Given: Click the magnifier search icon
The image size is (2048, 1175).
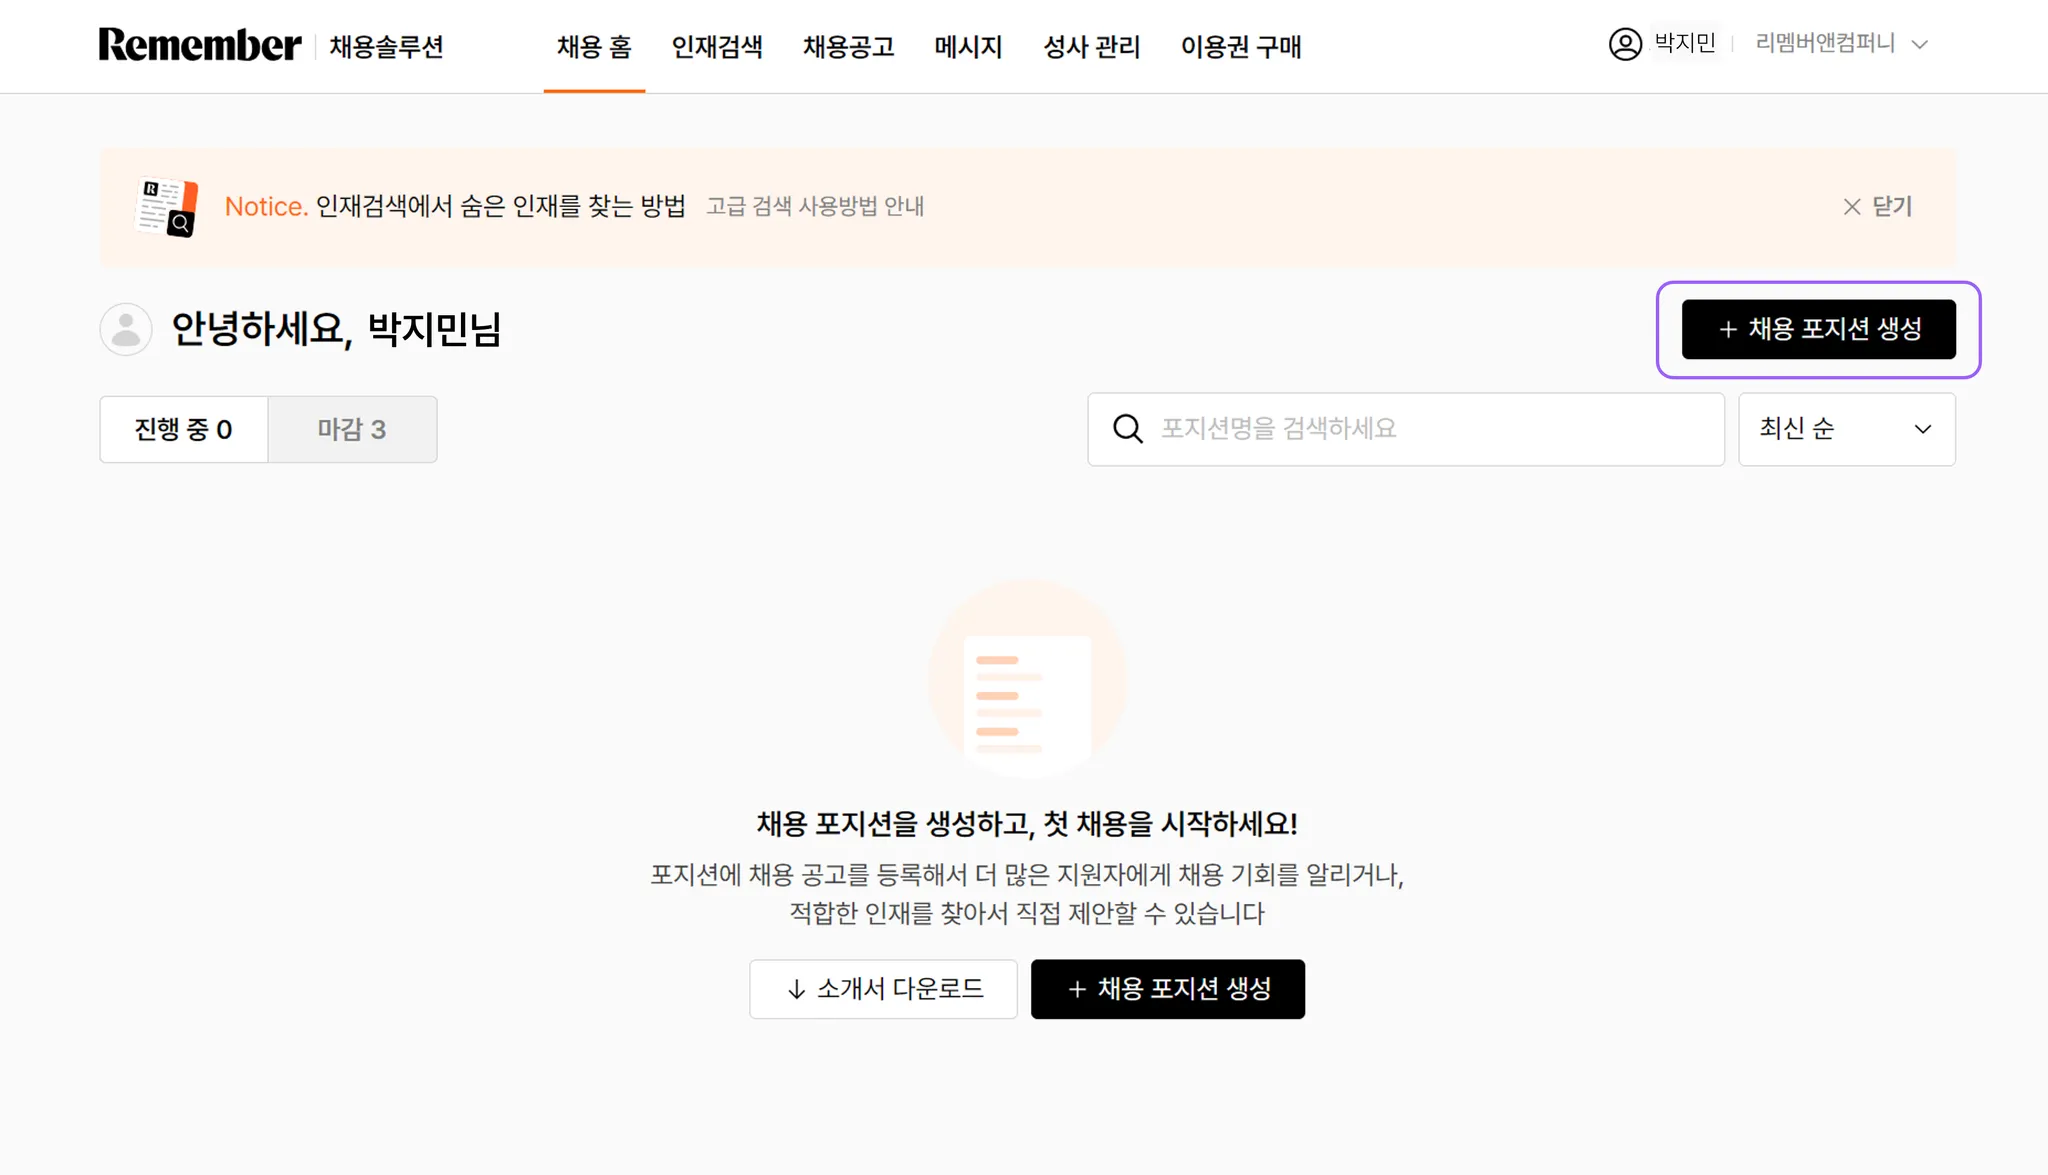Looking at the screenshot, I should pyautogui.click(x=1128, y=429).
